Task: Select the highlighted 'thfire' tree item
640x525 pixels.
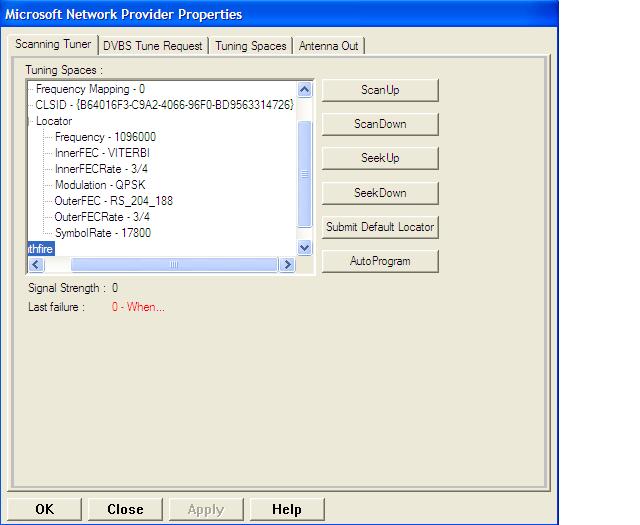Action: click(41, 249)
